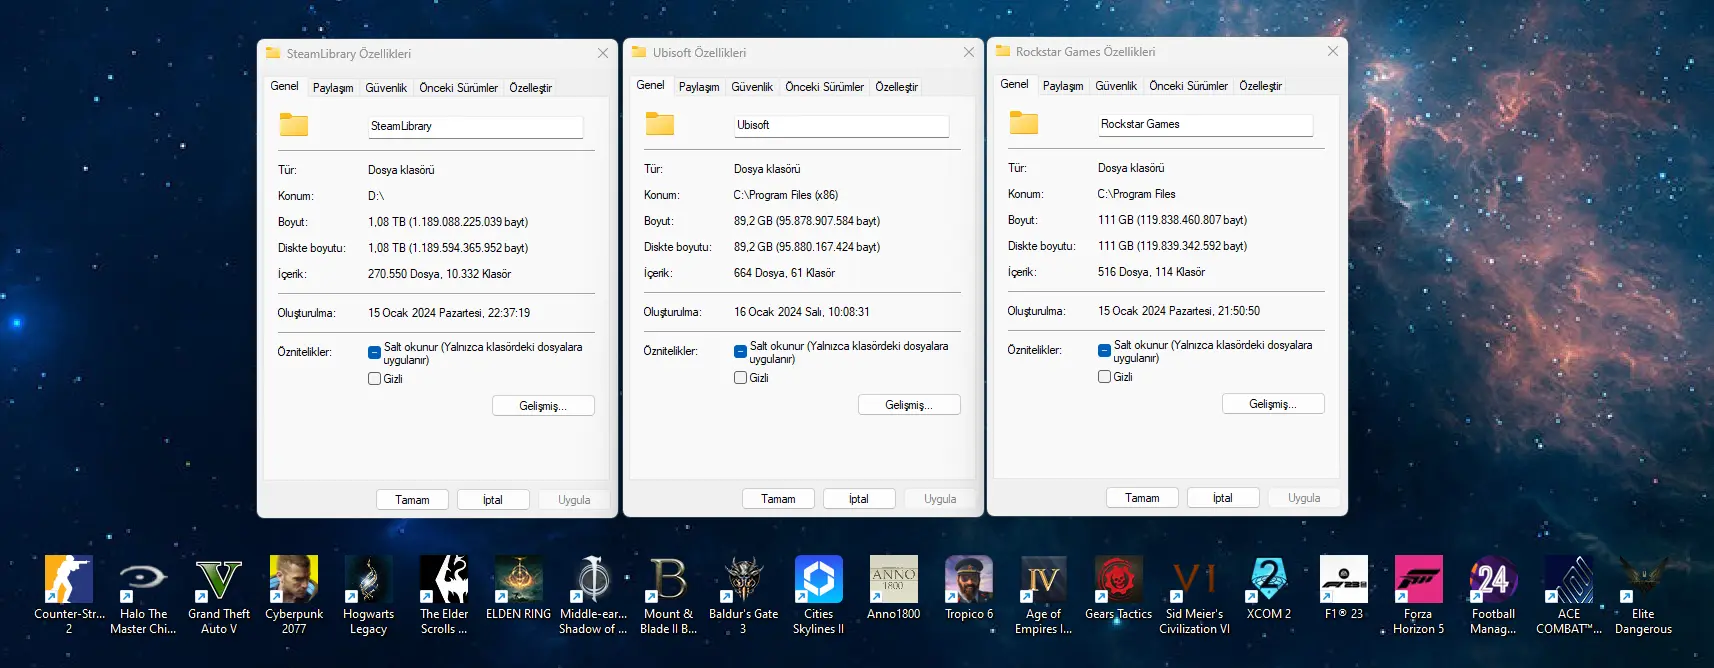This screenshot has width=1714, height=668.
Task: Enable Gizli checkbox in Ubisoft window
Action: [740, 378]
